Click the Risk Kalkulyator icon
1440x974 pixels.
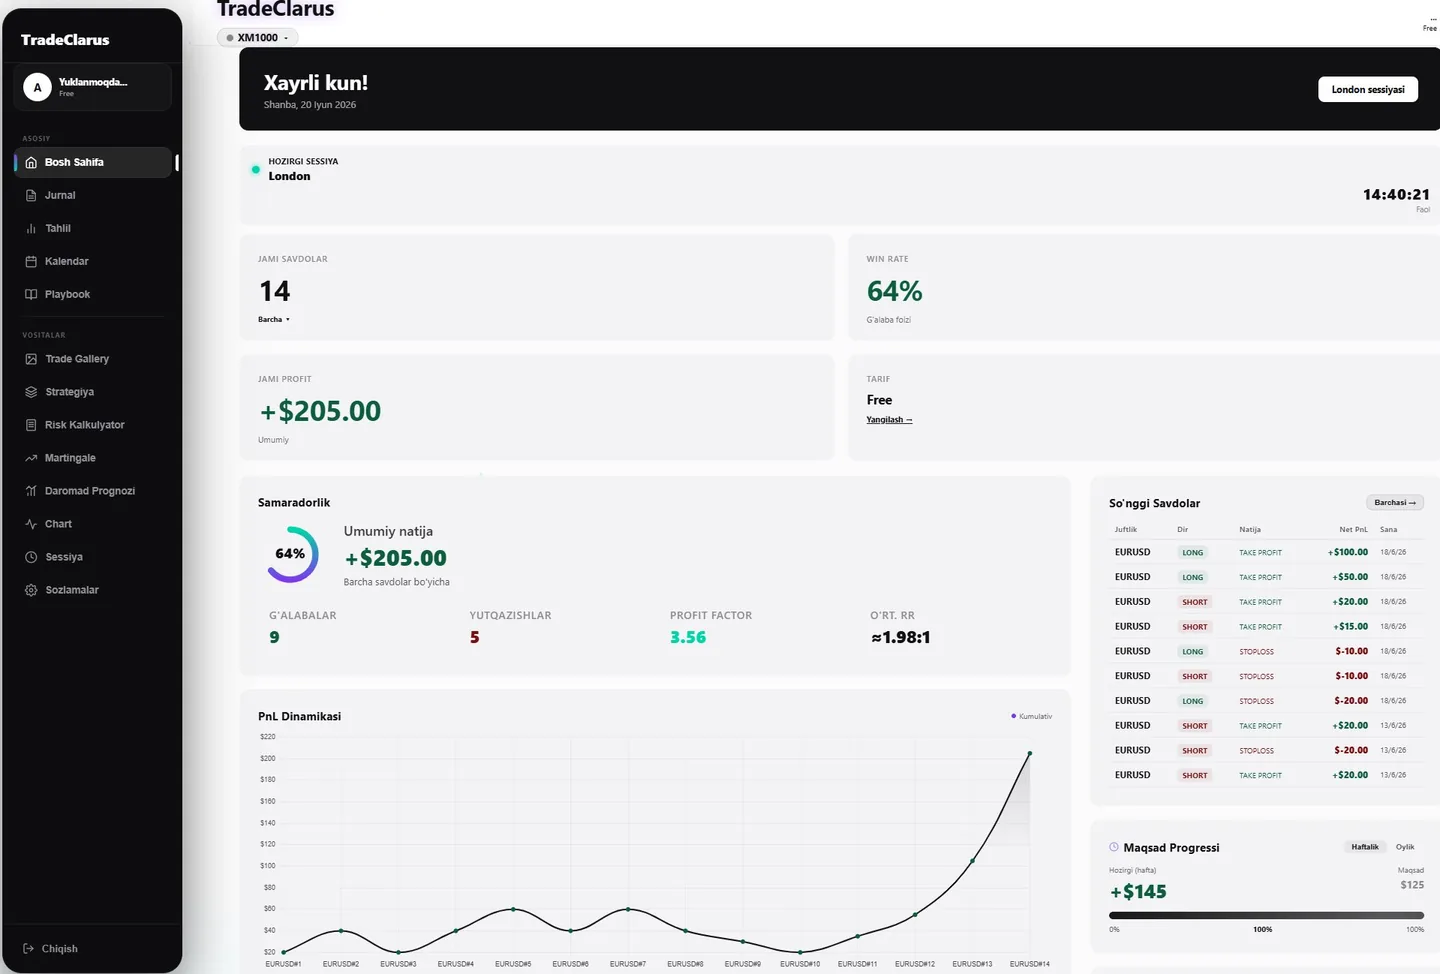[x=31, y=425]
